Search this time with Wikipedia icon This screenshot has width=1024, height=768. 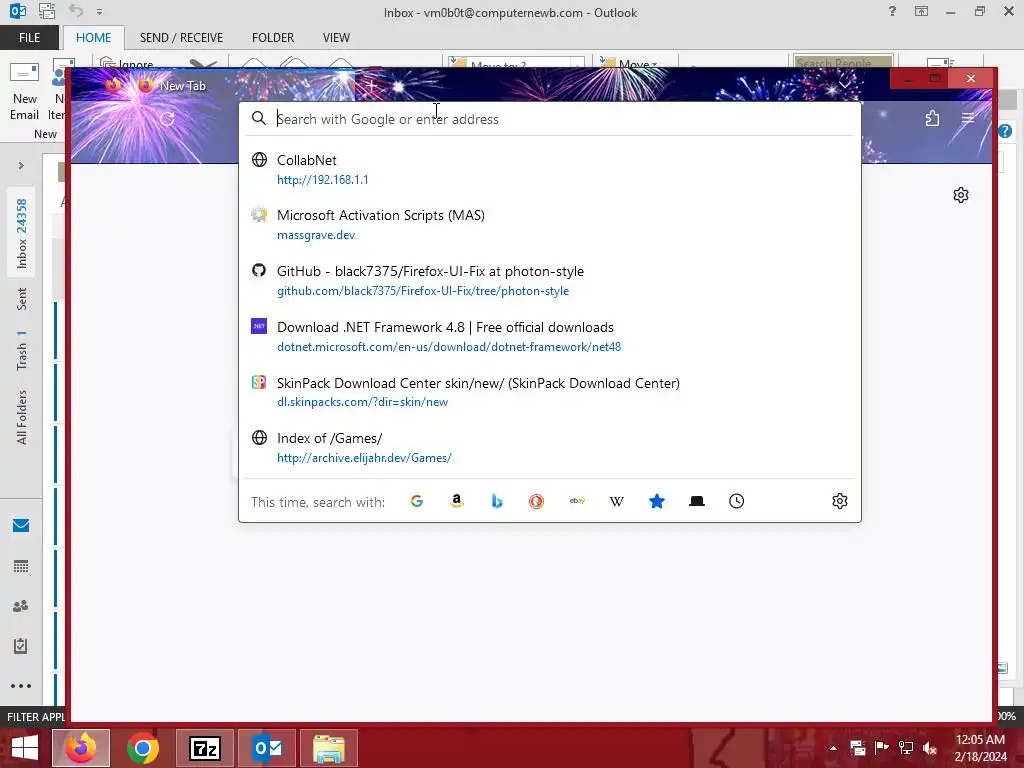click(616, 501)
